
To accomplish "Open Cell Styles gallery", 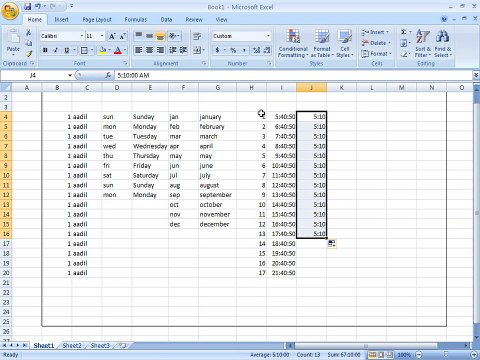I will tap(345, 43).
